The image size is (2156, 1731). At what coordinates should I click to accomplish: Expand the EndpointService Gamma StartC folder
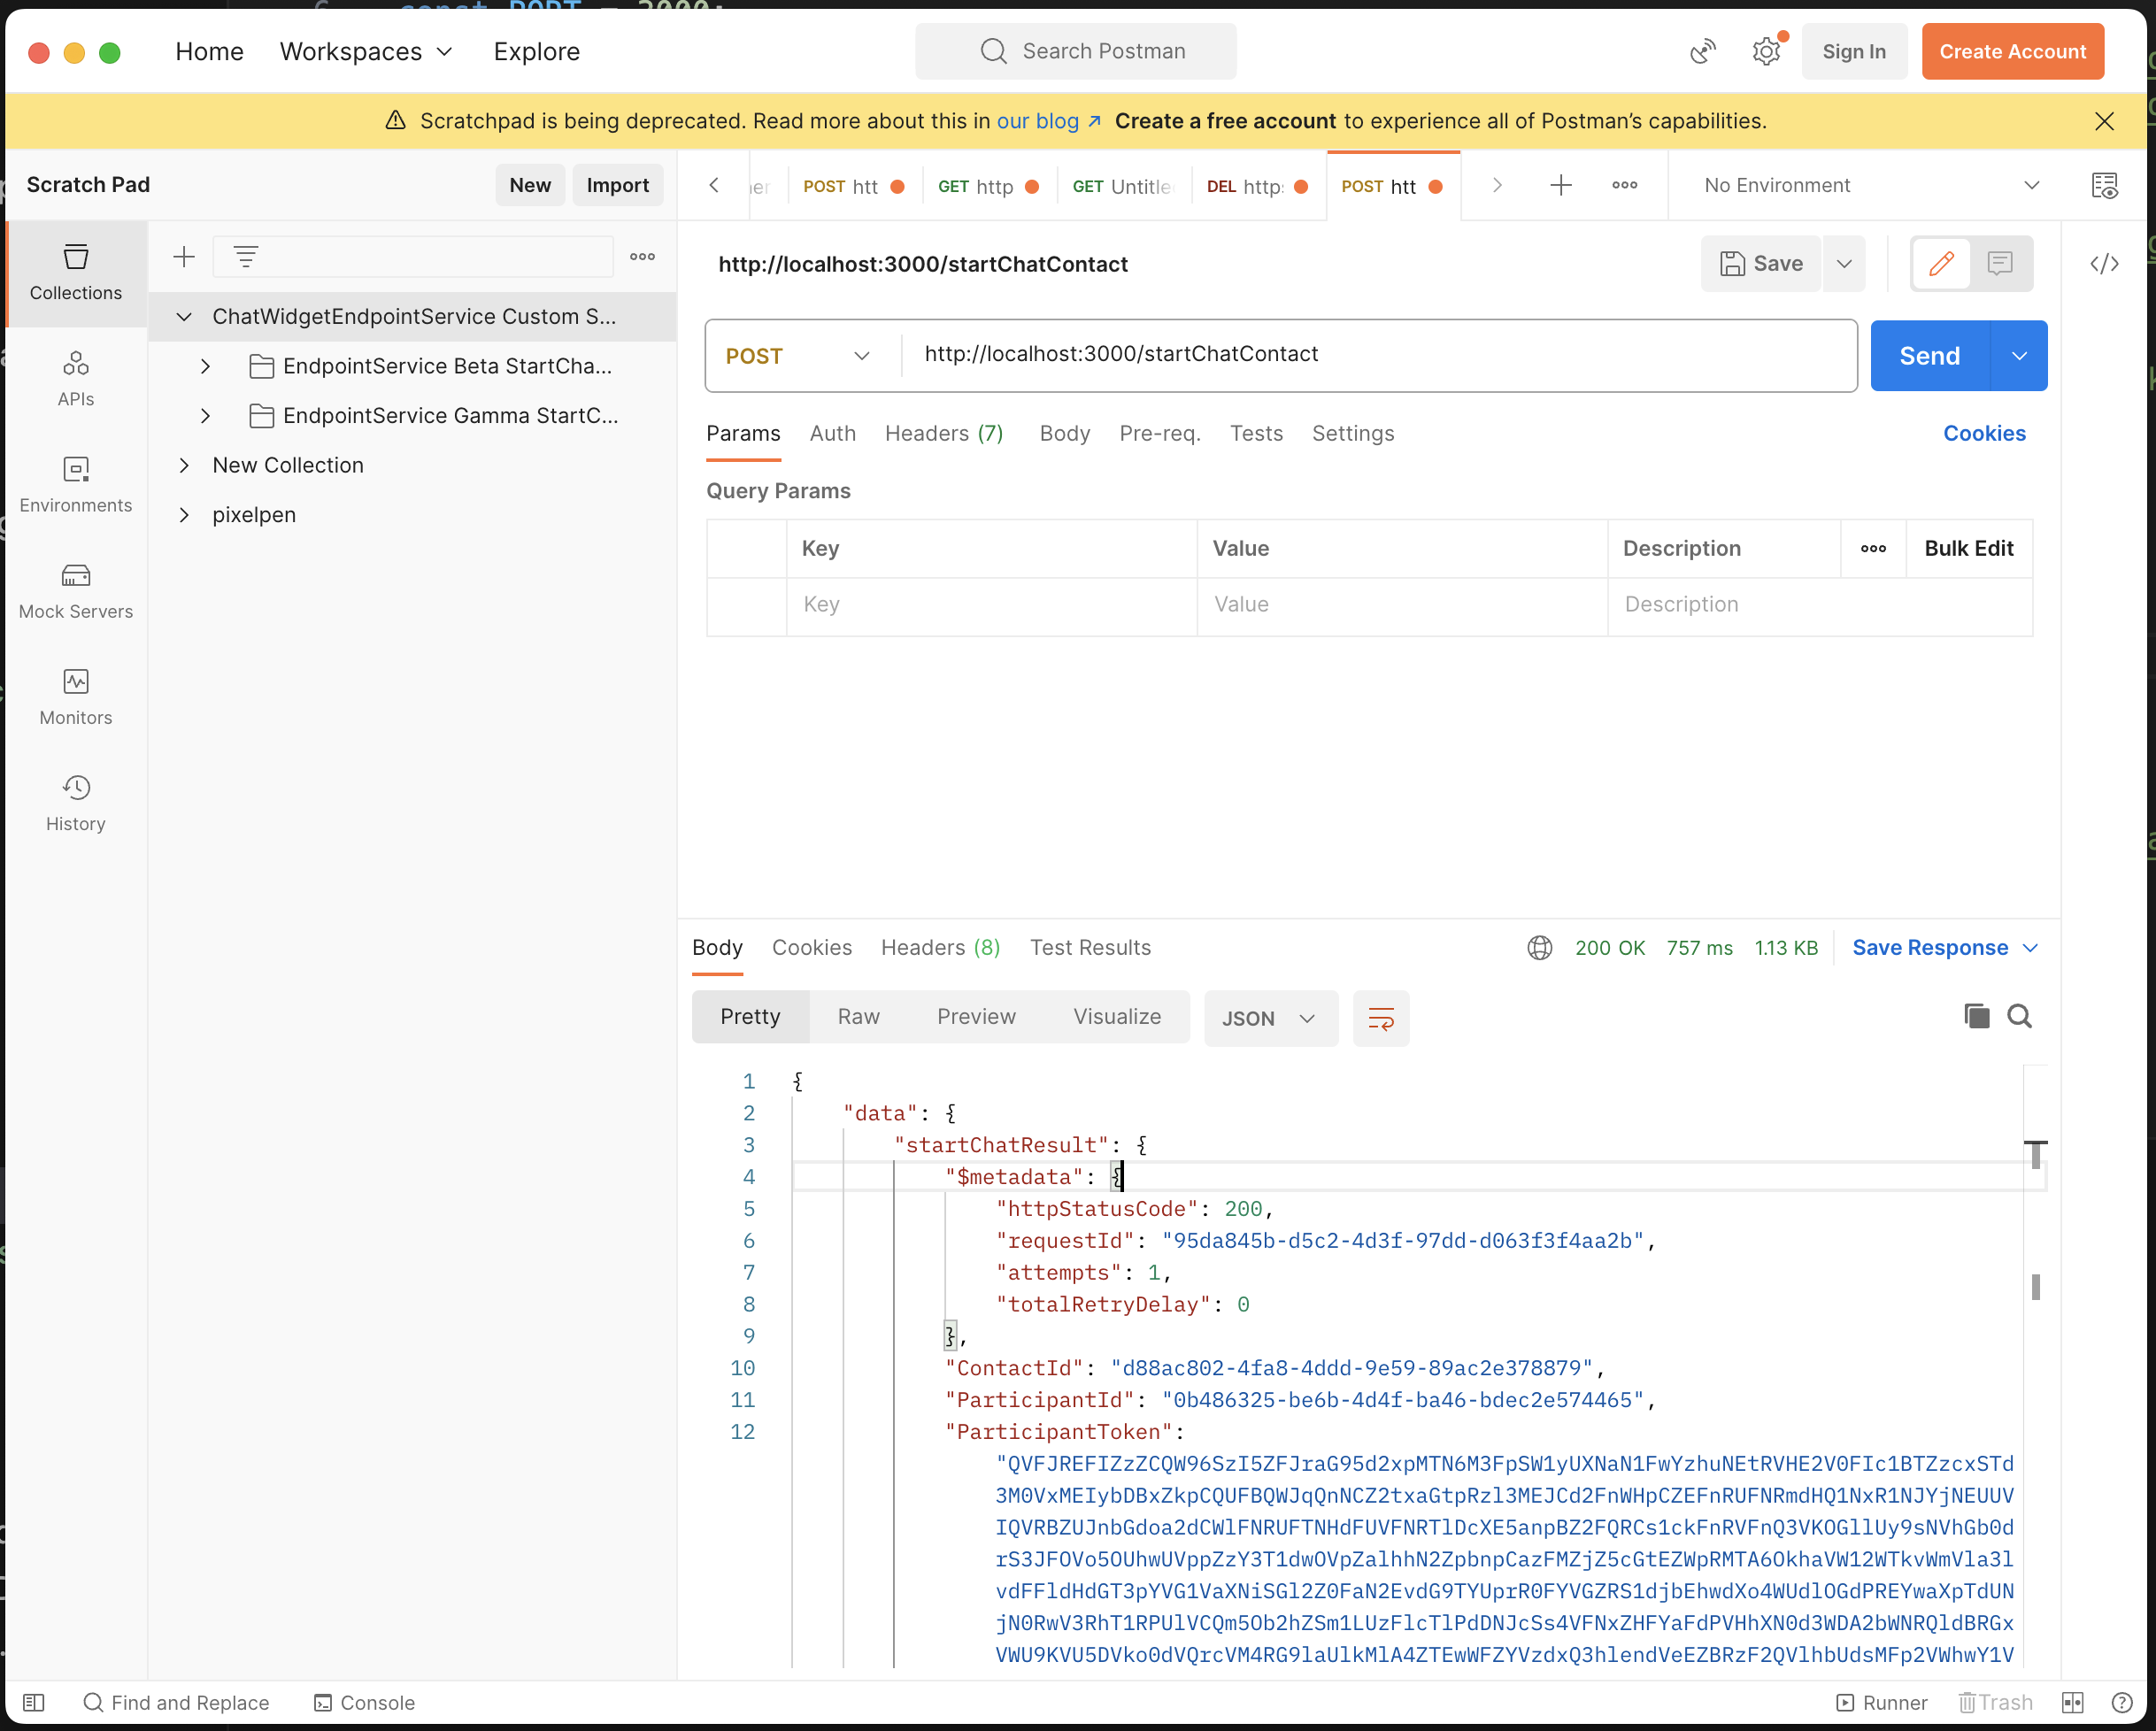[x=205, y=415]
